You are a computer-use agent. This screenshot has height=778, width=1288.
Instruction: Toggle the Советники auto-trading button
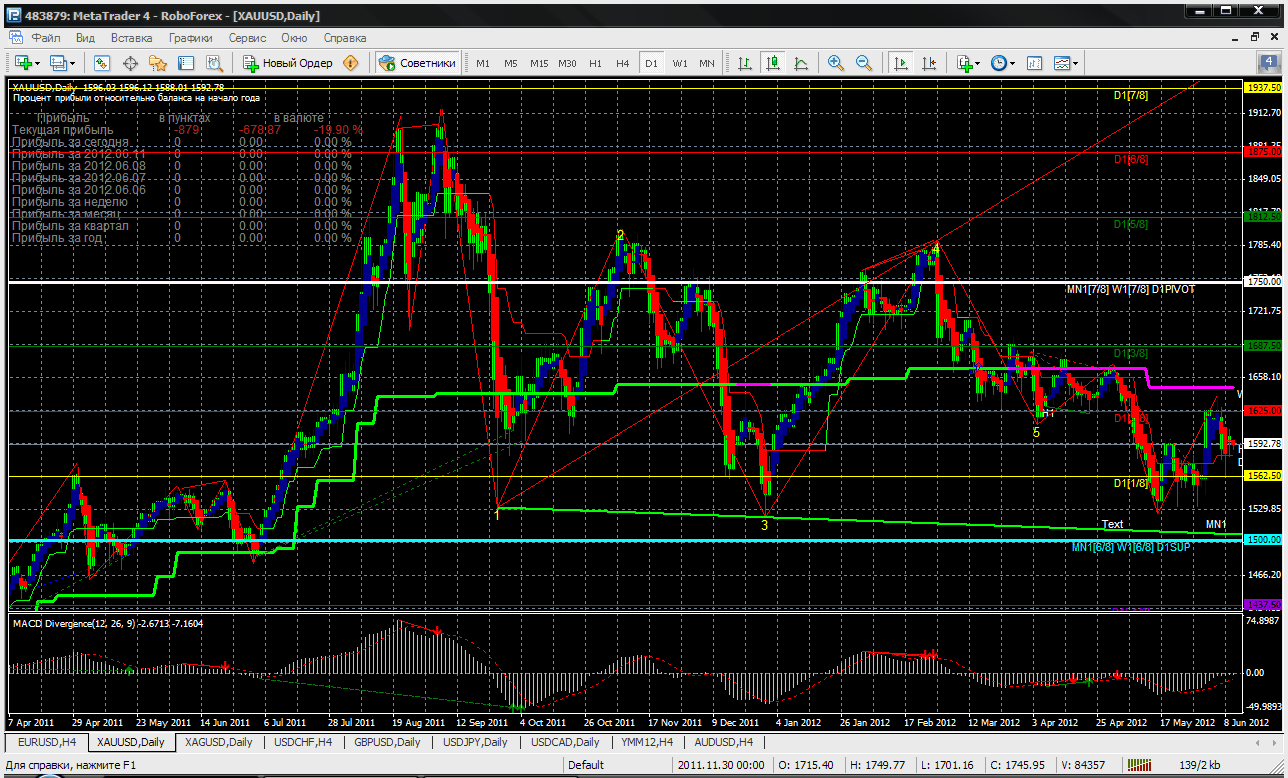(x=418, y=63)
